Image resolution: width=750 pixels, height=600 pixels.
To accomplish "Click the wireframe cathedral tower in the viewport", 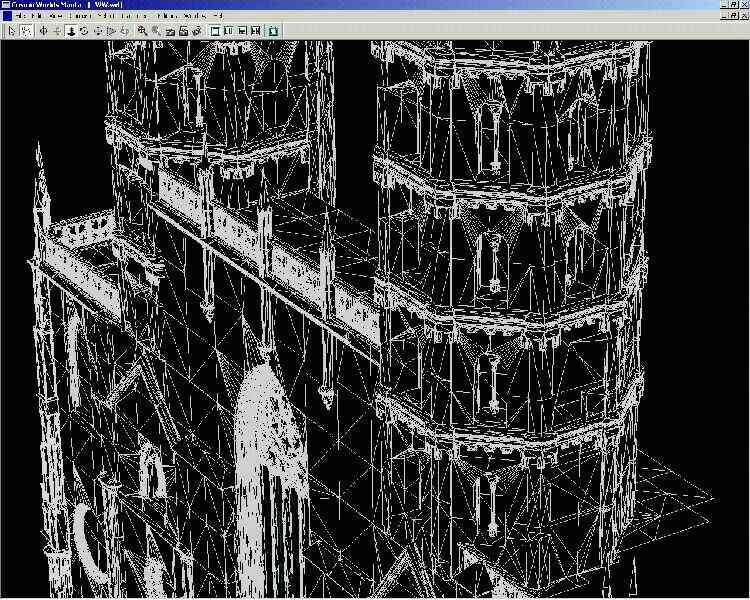I will coord(500,300).
